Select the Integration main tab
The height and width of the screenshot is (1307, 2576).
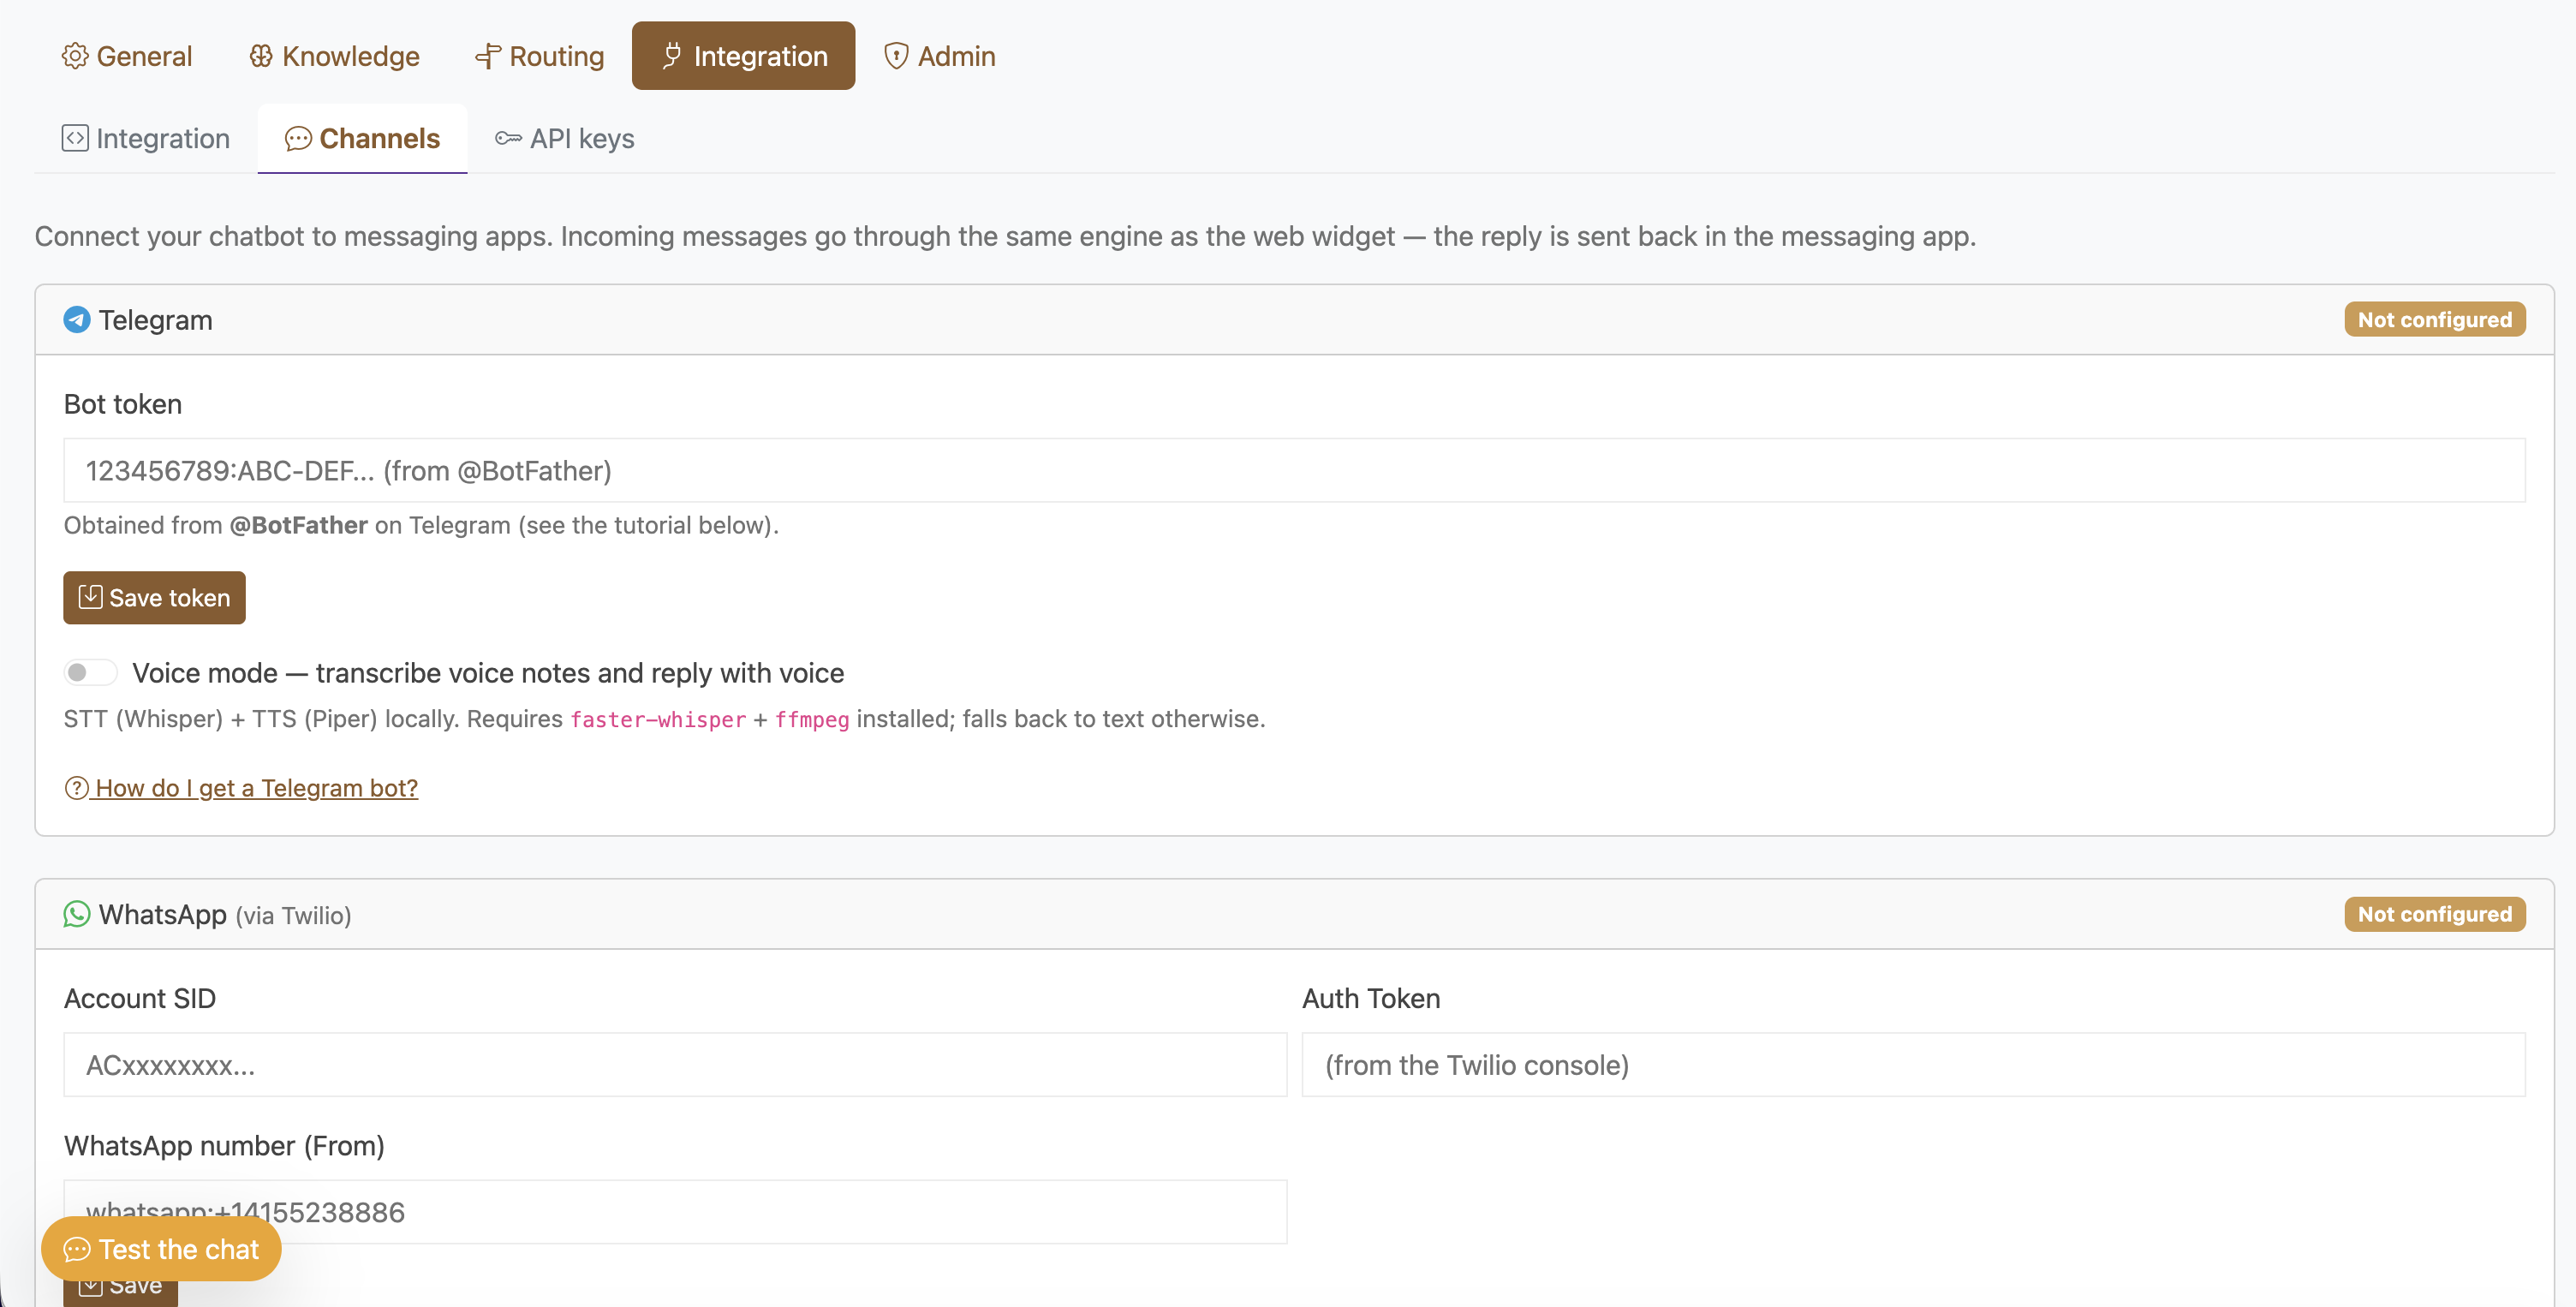point(743,56)
